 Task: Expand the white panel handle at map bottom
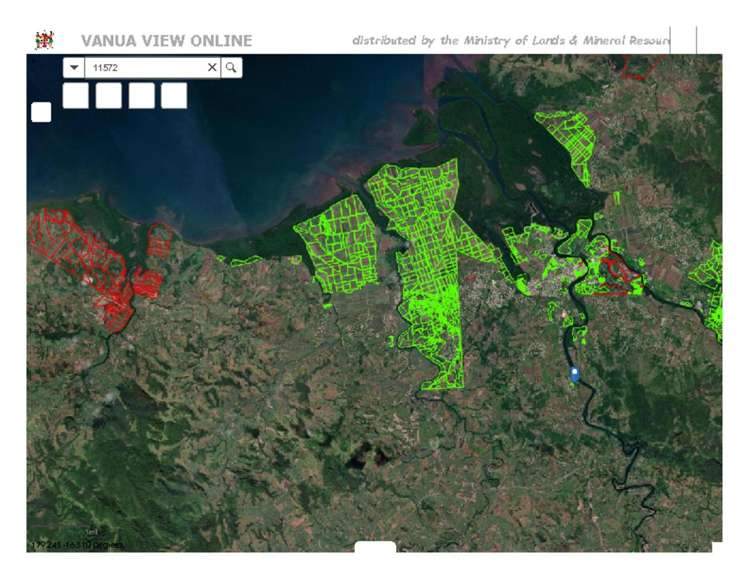click(x=375, y=547)
